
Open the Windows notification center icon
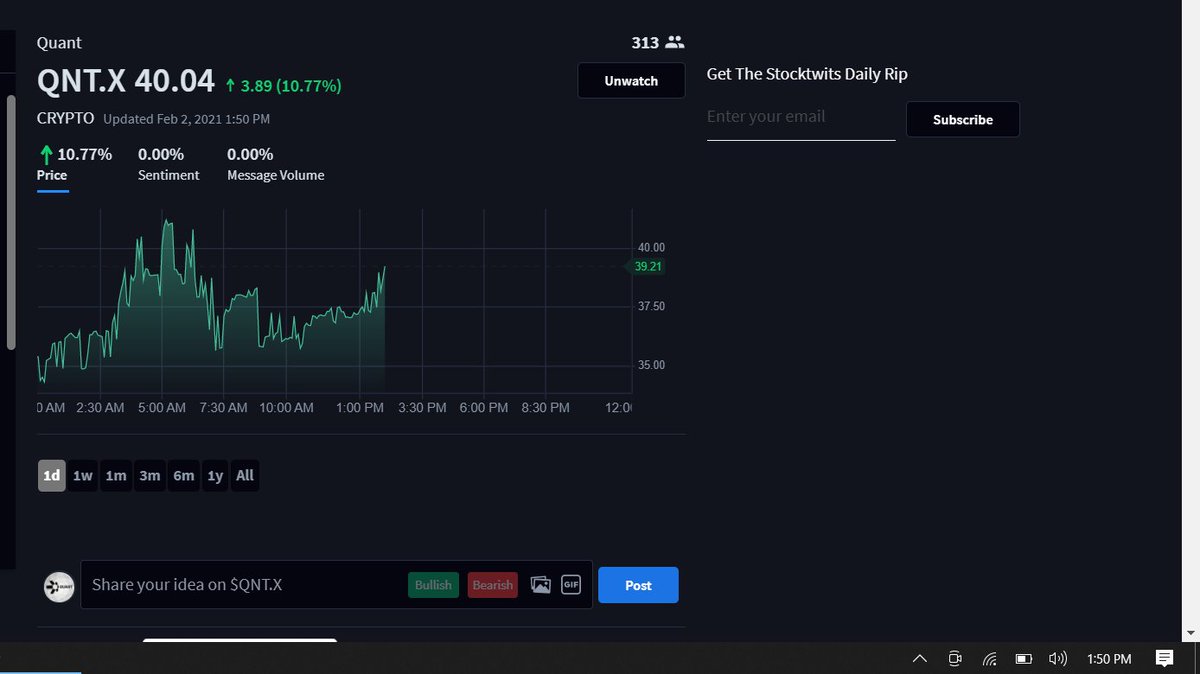(1164, 658)
